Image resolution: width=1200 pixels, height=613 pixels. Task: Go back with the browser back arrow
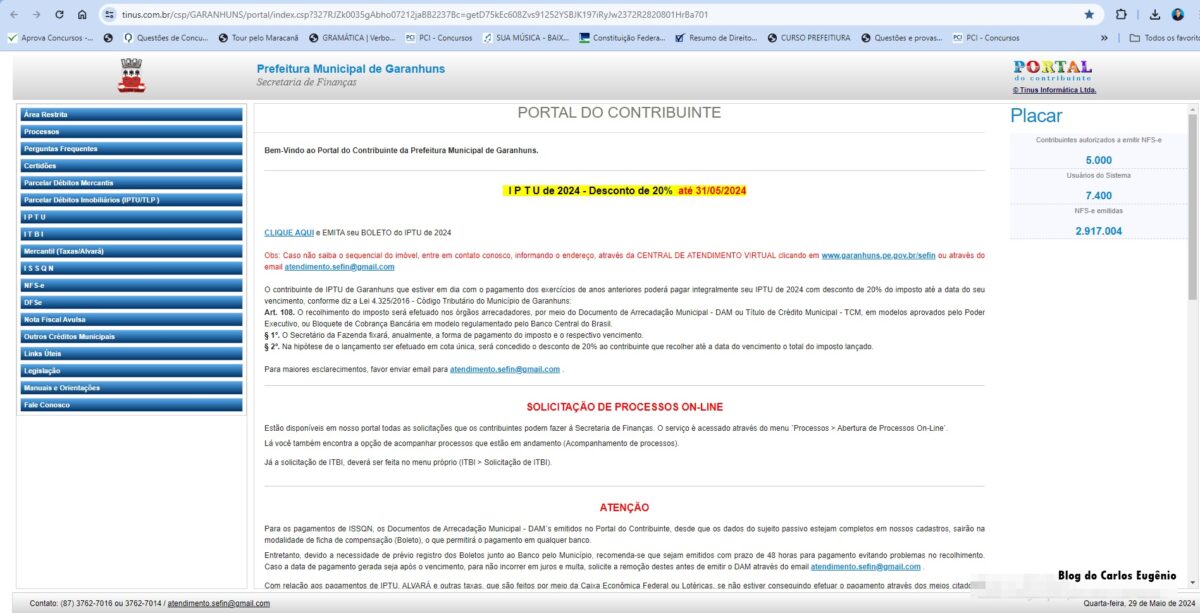13,15
